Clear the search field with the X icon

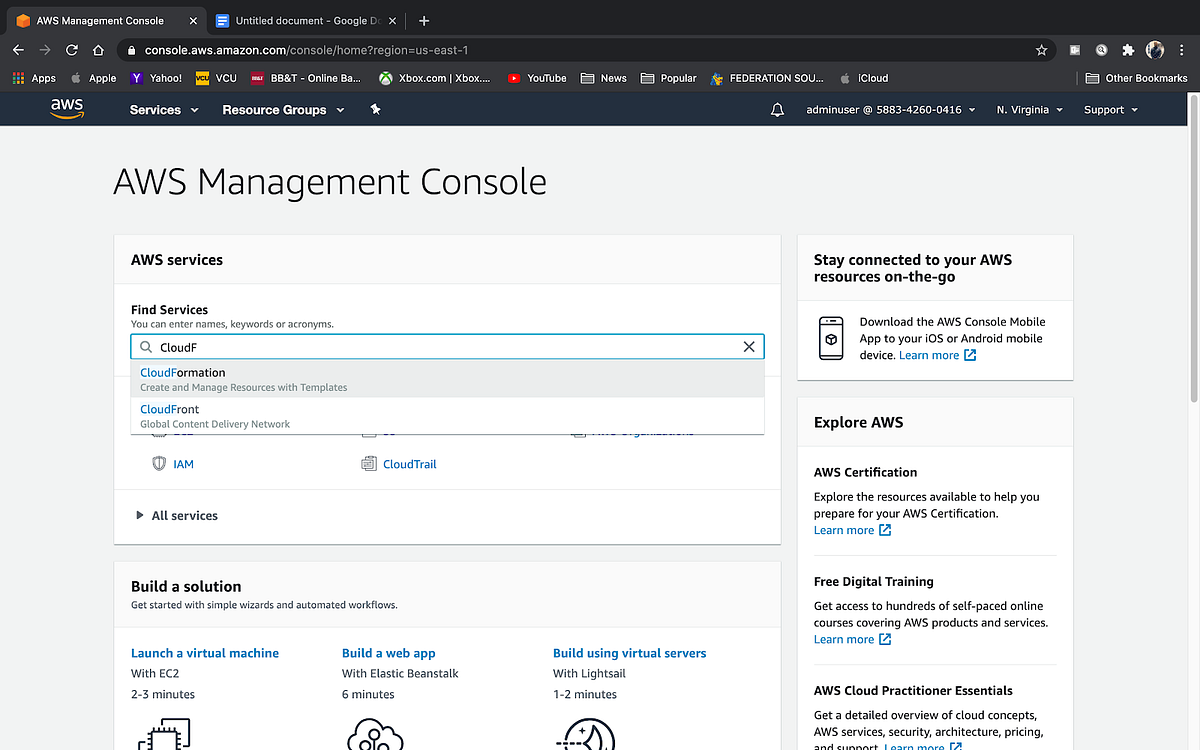click(749, 346)
